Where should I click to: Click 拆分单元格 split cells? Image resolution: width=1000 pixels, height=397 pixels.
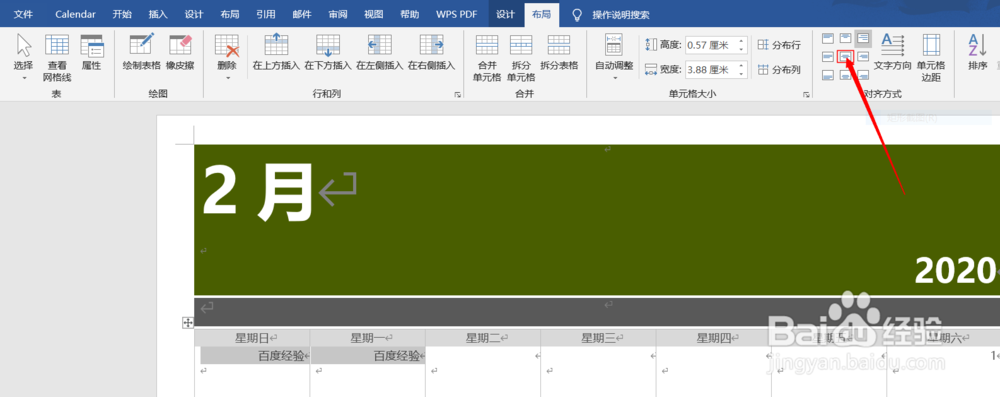pos(521,57)
